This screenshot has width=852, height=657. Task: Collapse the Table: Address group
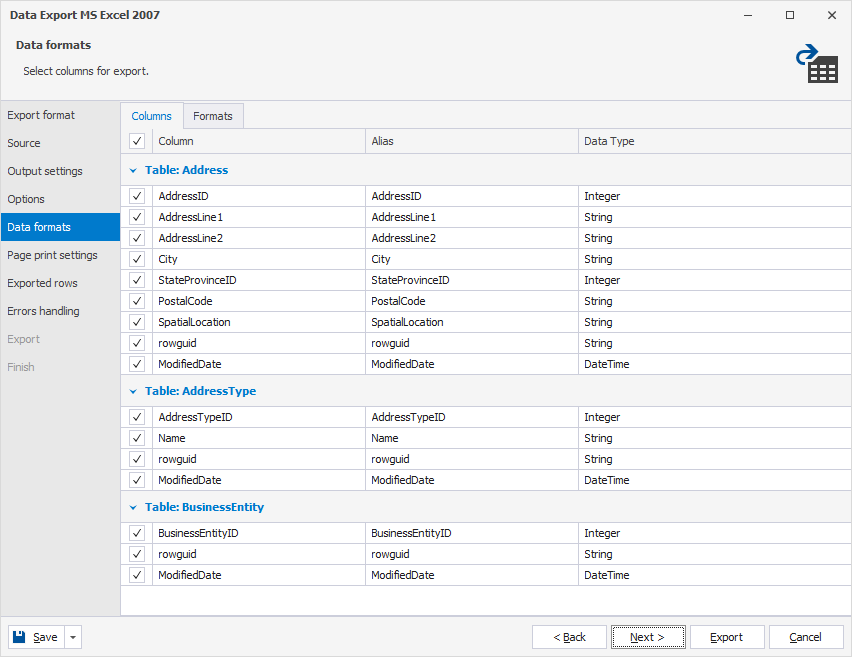(x=133, y=171)
